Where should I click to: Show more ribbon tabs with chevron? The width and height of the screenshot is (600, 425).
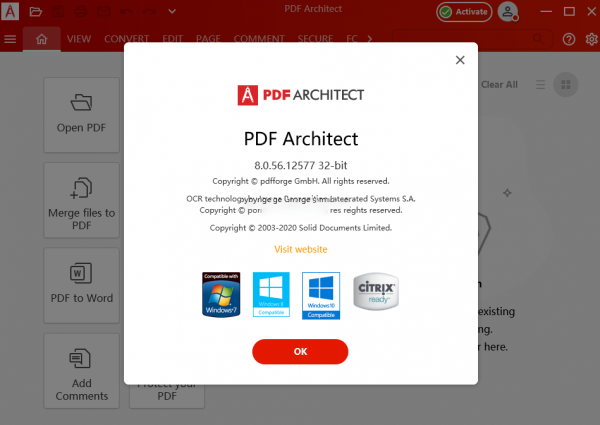370,39
